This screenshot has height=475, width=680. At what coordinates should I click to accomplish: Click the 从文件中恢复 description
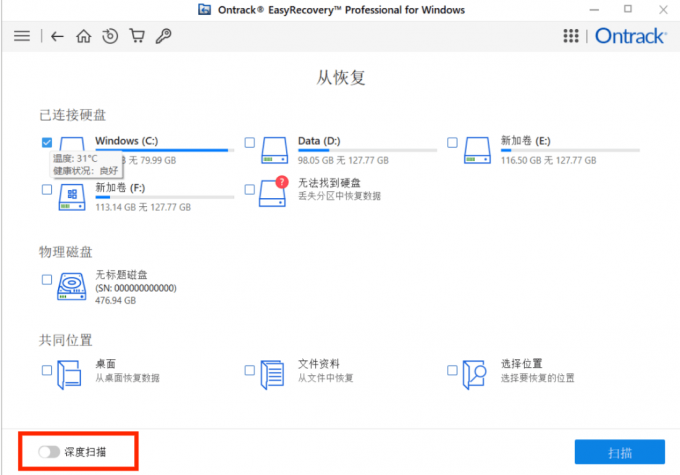[x=326, y=378]
